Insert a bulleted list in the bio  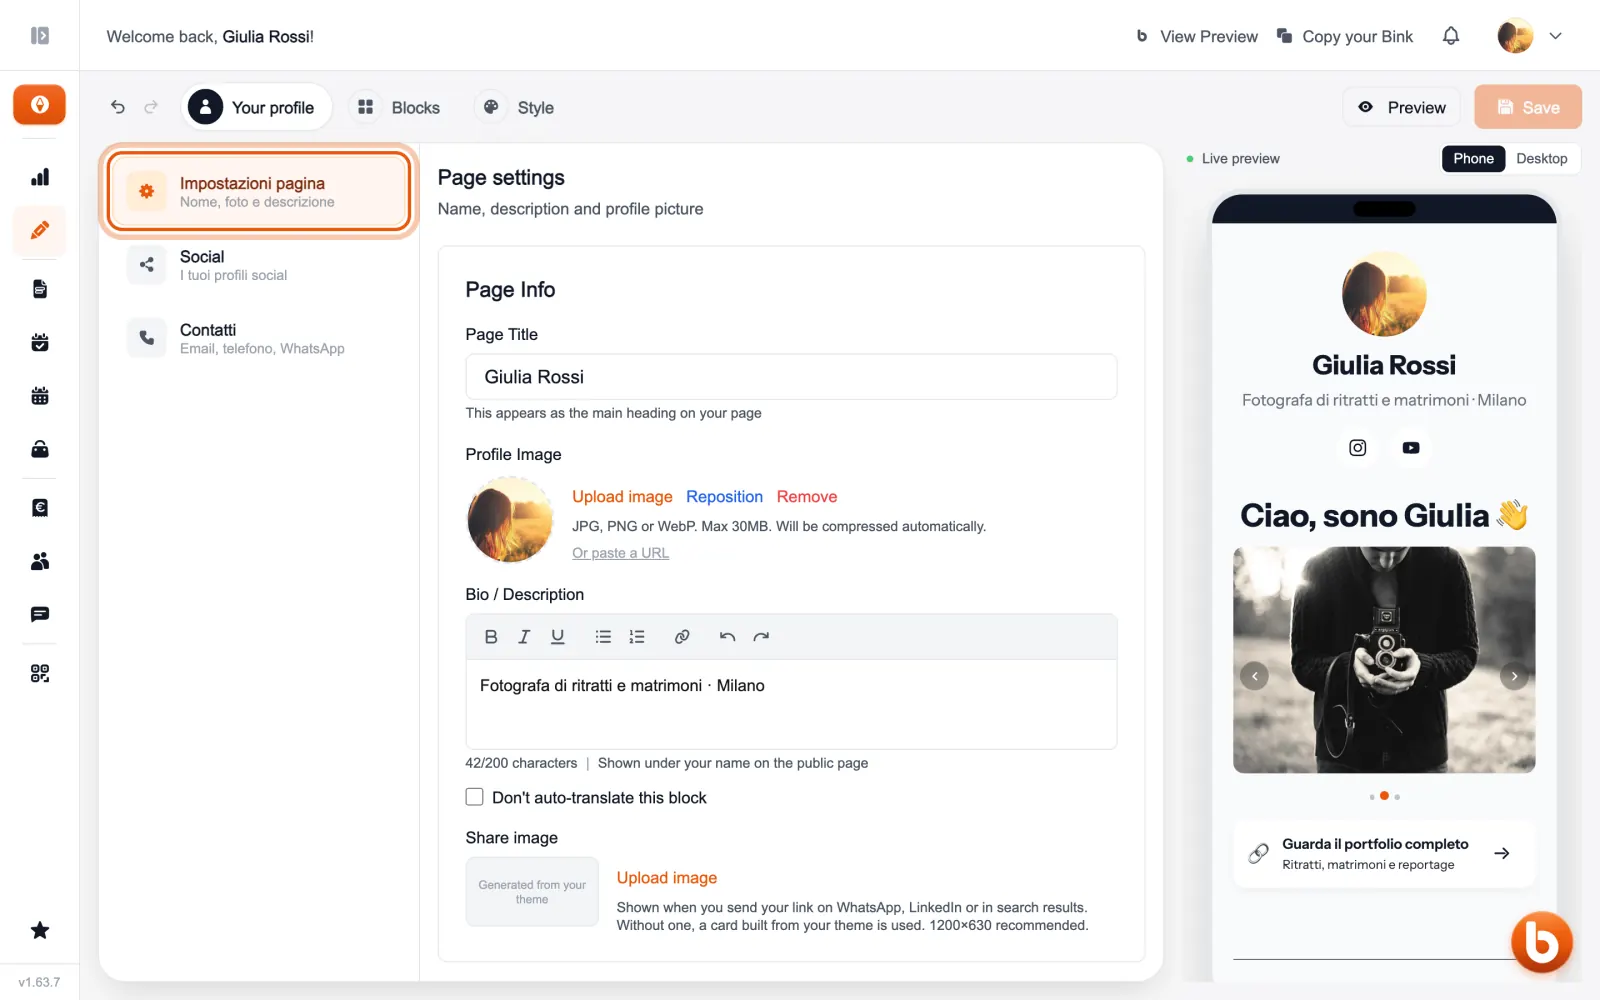tap(603, 637)
